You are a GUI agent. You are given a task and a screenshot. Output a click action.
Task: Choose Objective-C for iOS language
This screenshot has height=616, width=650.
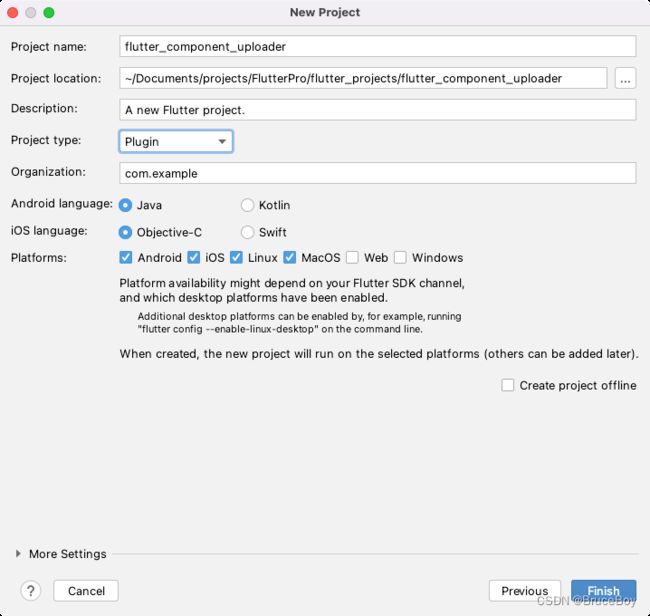click(x=125, y=232)
